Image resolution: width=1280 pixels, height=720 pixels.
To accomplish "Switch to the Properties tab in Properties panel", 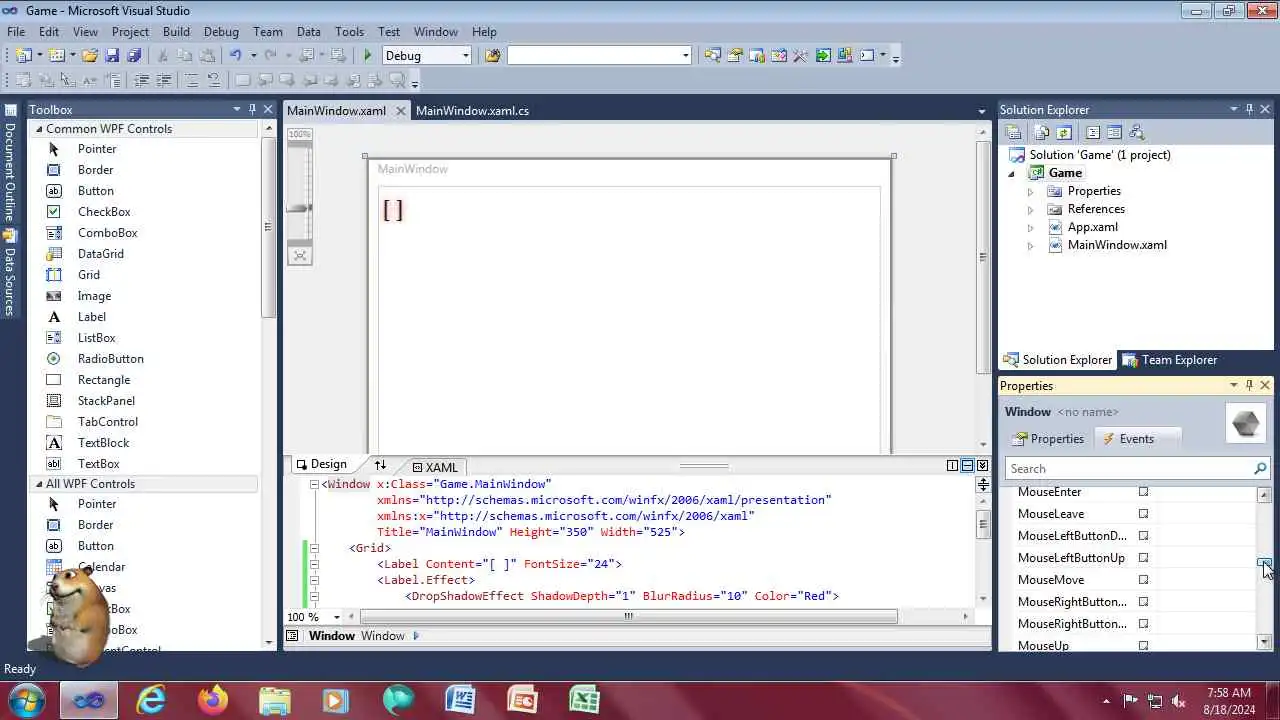I will (1047, 439).
